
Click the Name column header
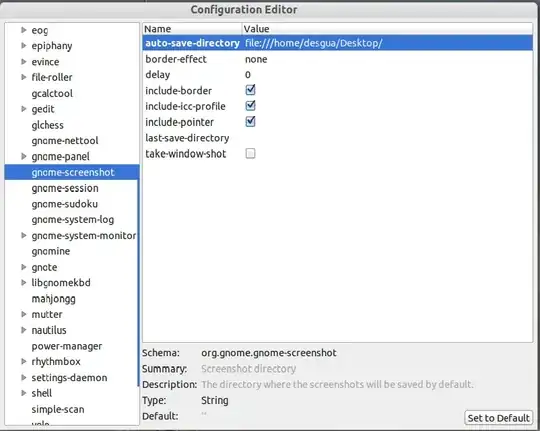coord(192,29)
